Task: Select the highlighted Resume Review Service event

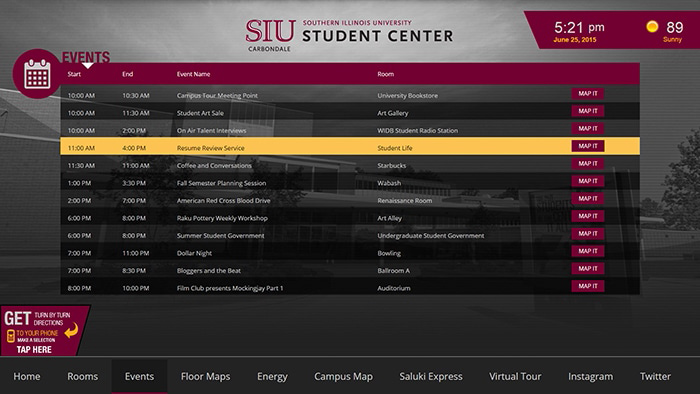Action: point(350,146)
